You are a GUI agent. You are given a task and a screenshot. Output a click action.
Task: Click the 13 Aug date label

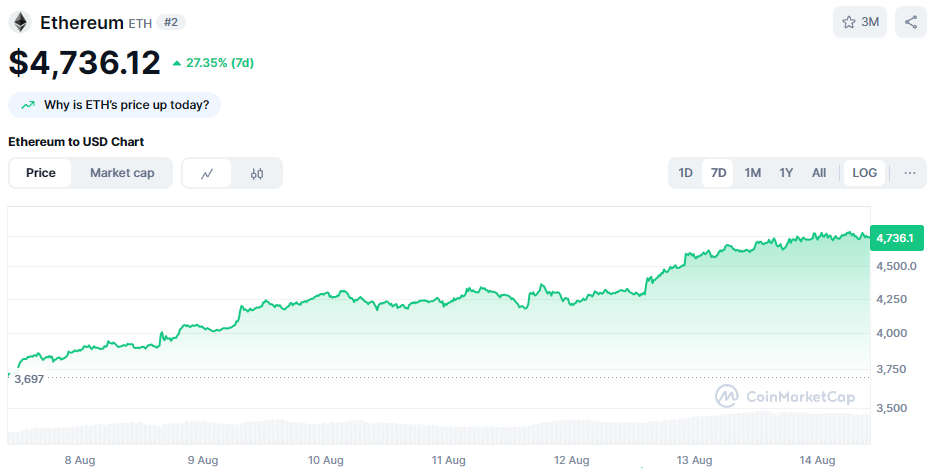(x=694, y=460)
